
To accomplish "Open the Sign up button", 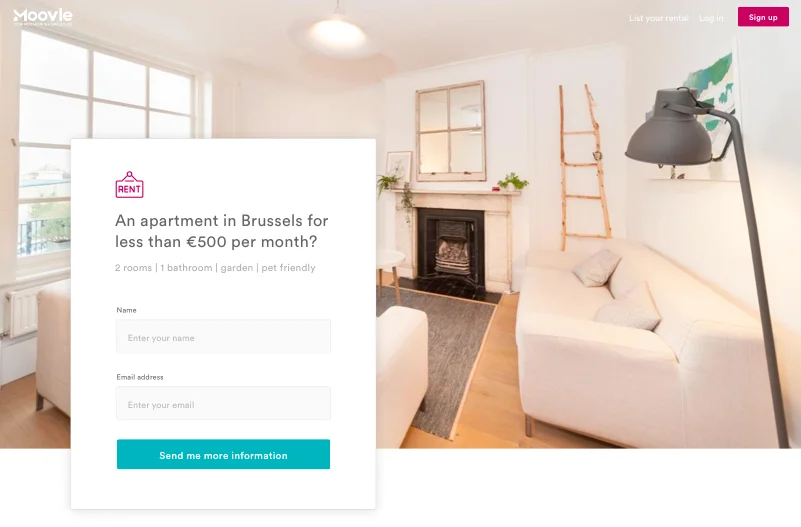I will pyautogui.click(x=763, y=17).
